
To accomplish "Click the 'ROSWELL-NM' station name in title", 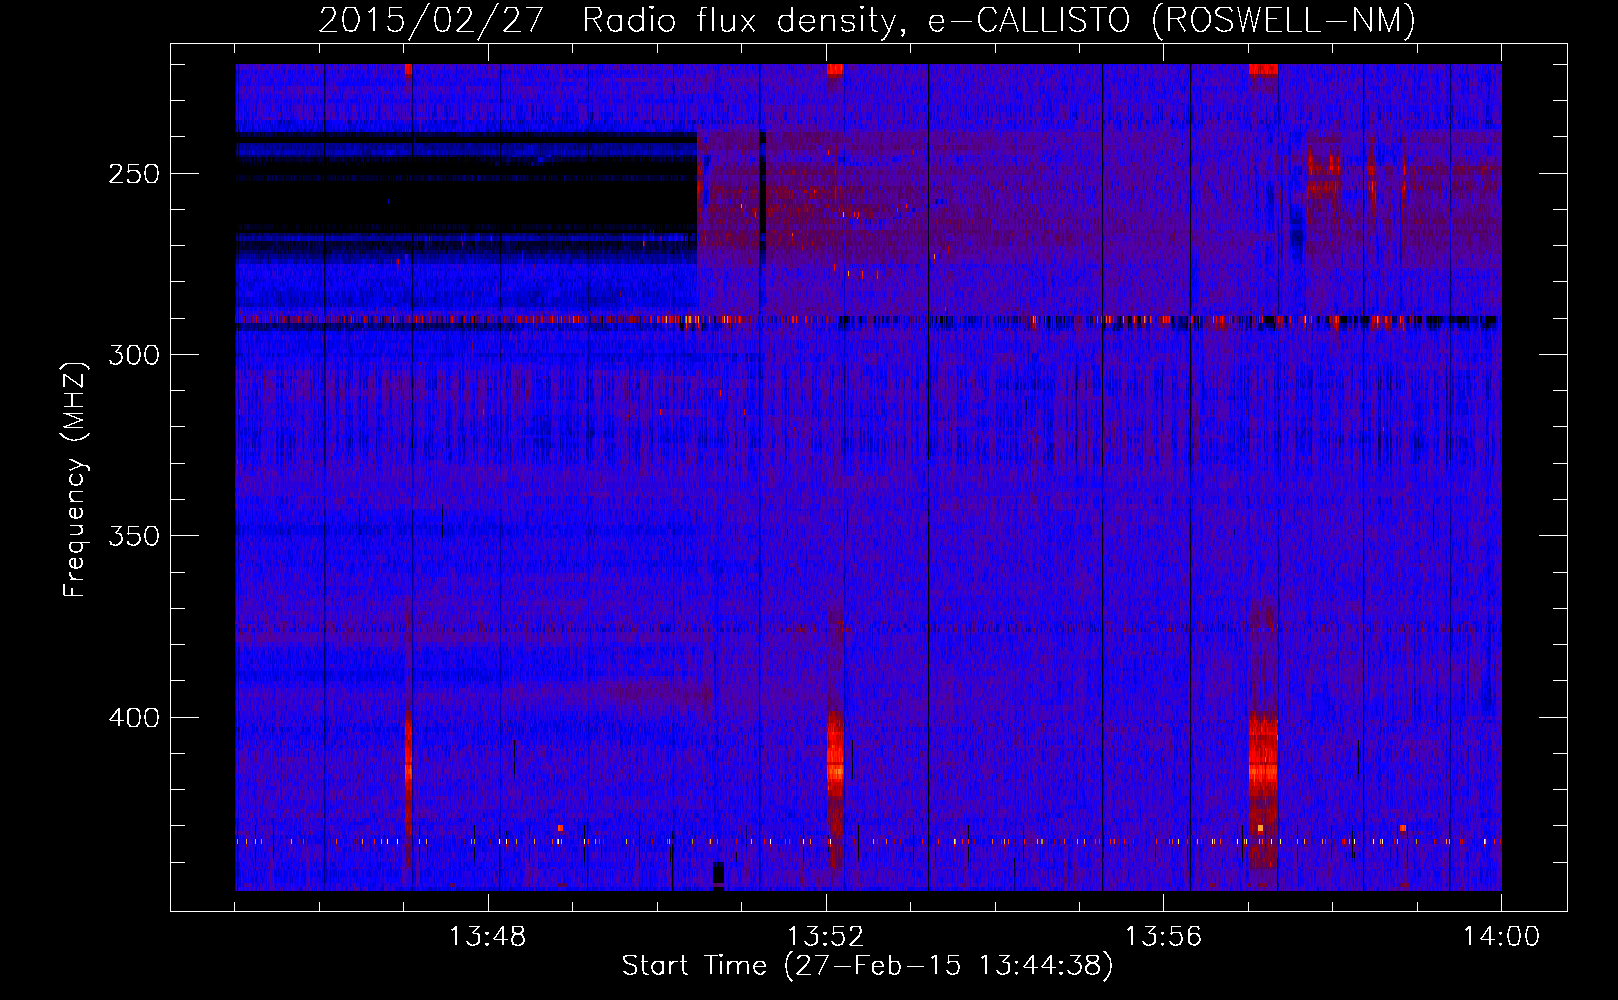I will point(1284,20).
